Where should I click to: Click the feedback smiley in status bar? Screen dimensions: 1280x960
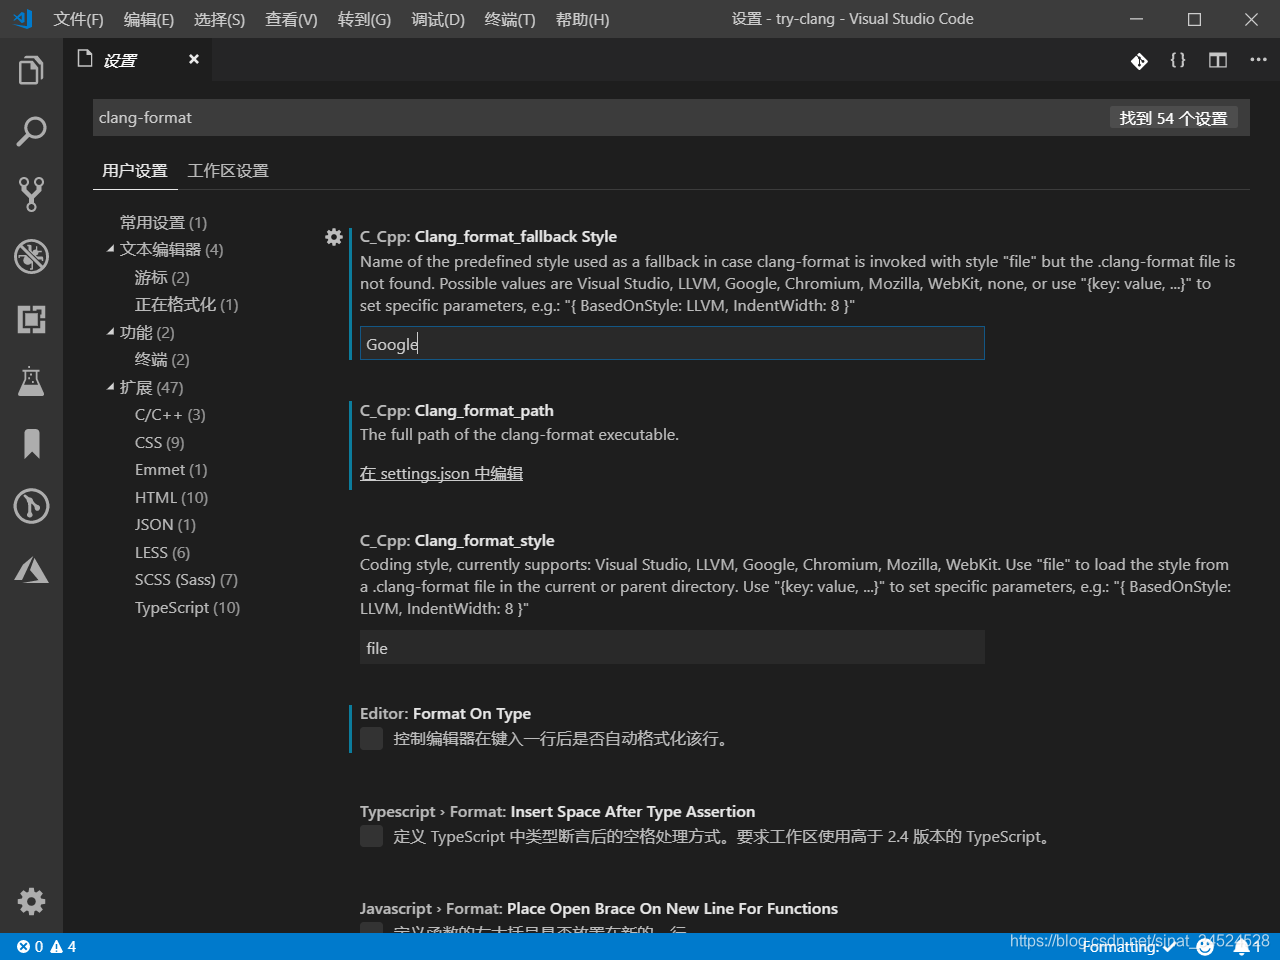coord(1205,946)
